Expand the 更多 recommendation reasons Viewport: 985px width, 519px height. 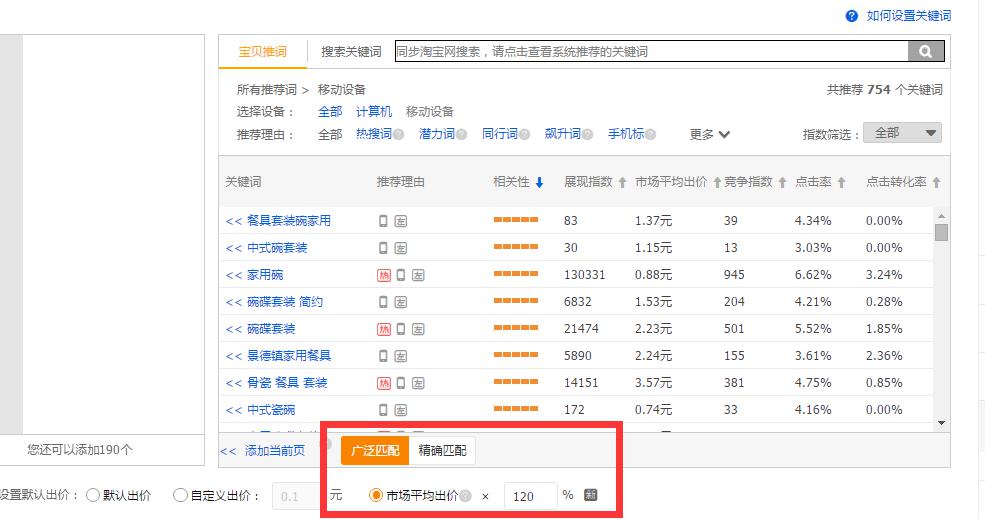pos(710,134)
